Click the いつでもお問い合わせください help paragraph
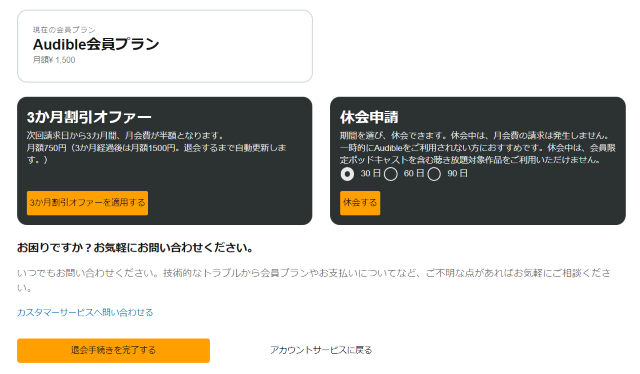This screenshot has width=640, height=374. click(x=314, y=280)
